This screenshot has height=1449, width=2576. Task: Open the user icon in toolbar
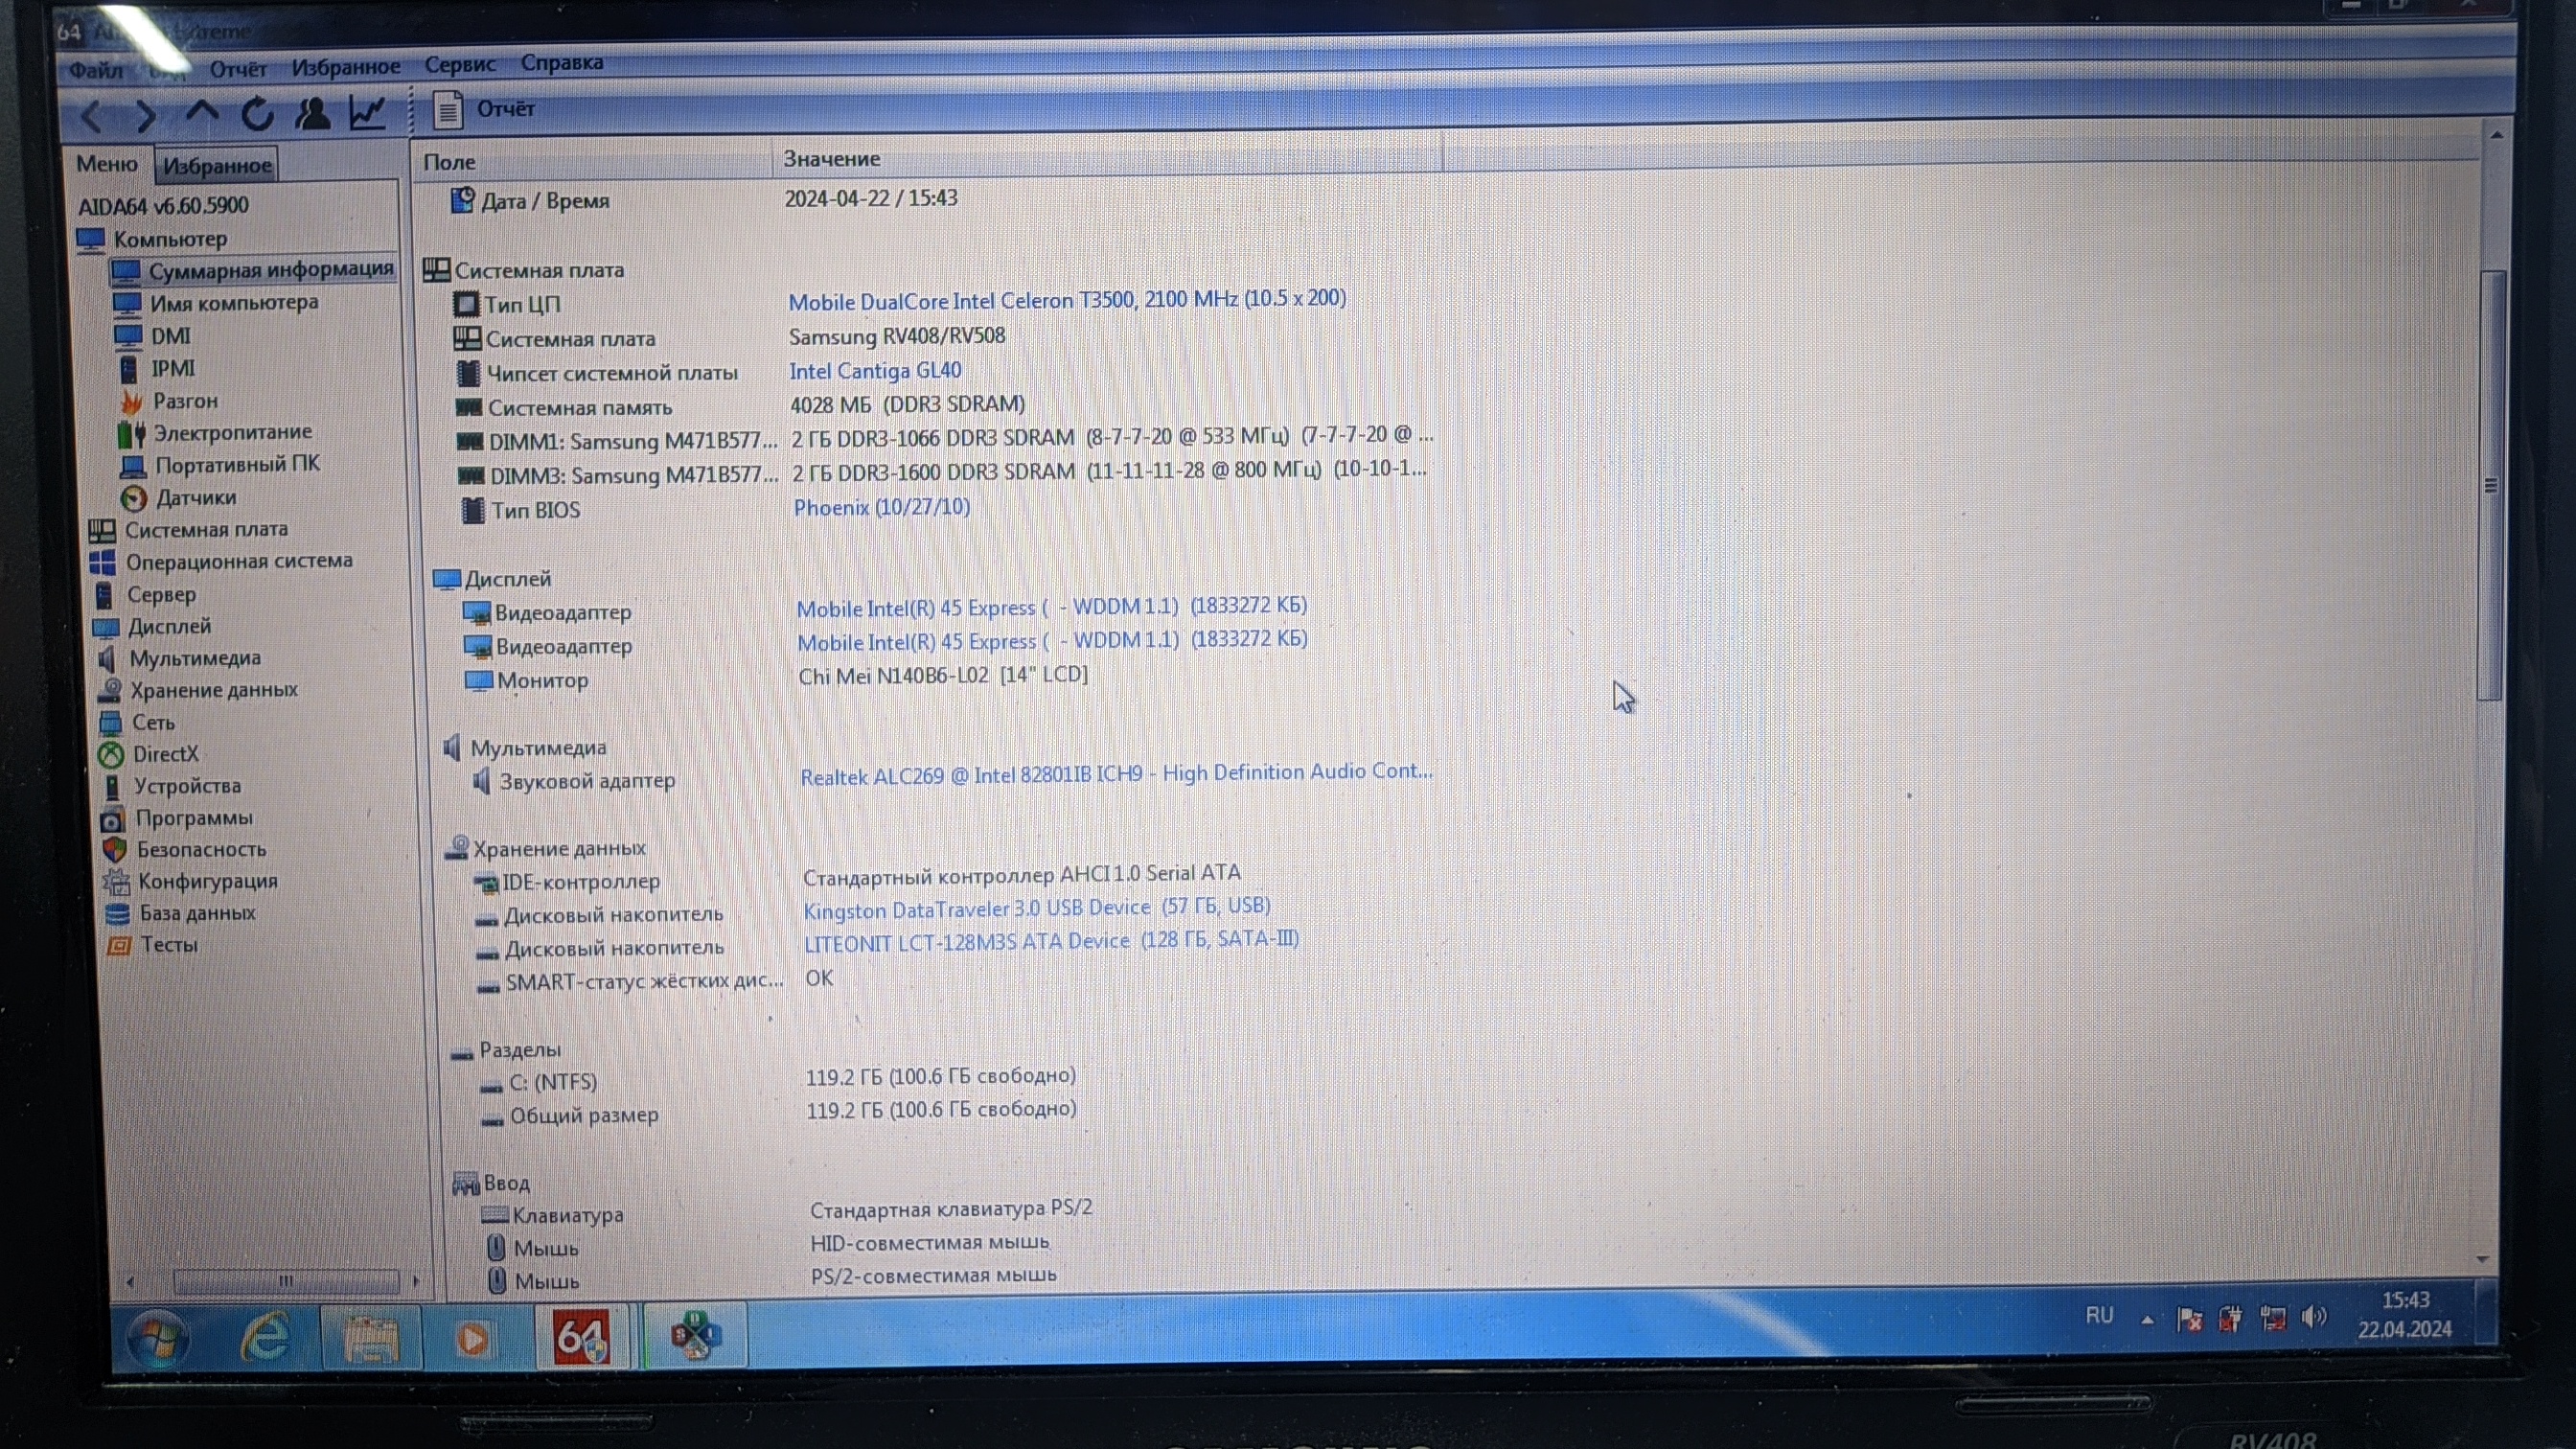click(x=312, y=112)
